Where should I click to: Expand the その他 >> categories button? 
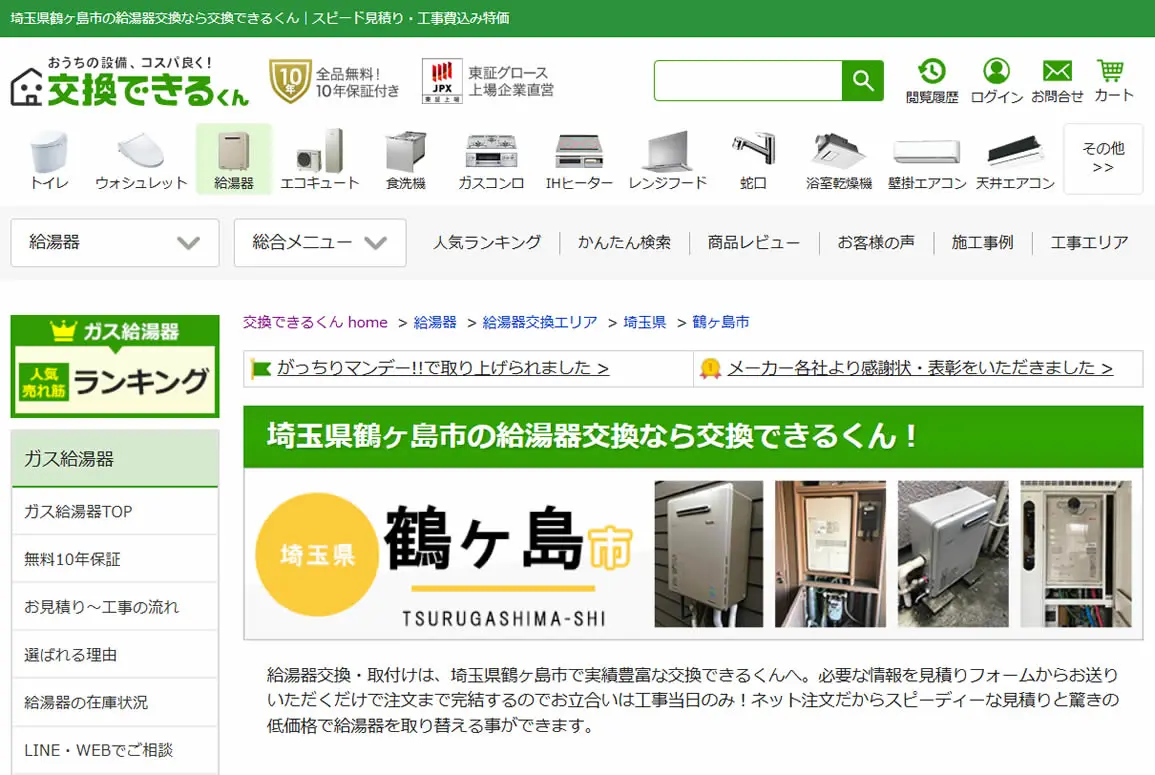[x=1103, y=158]
